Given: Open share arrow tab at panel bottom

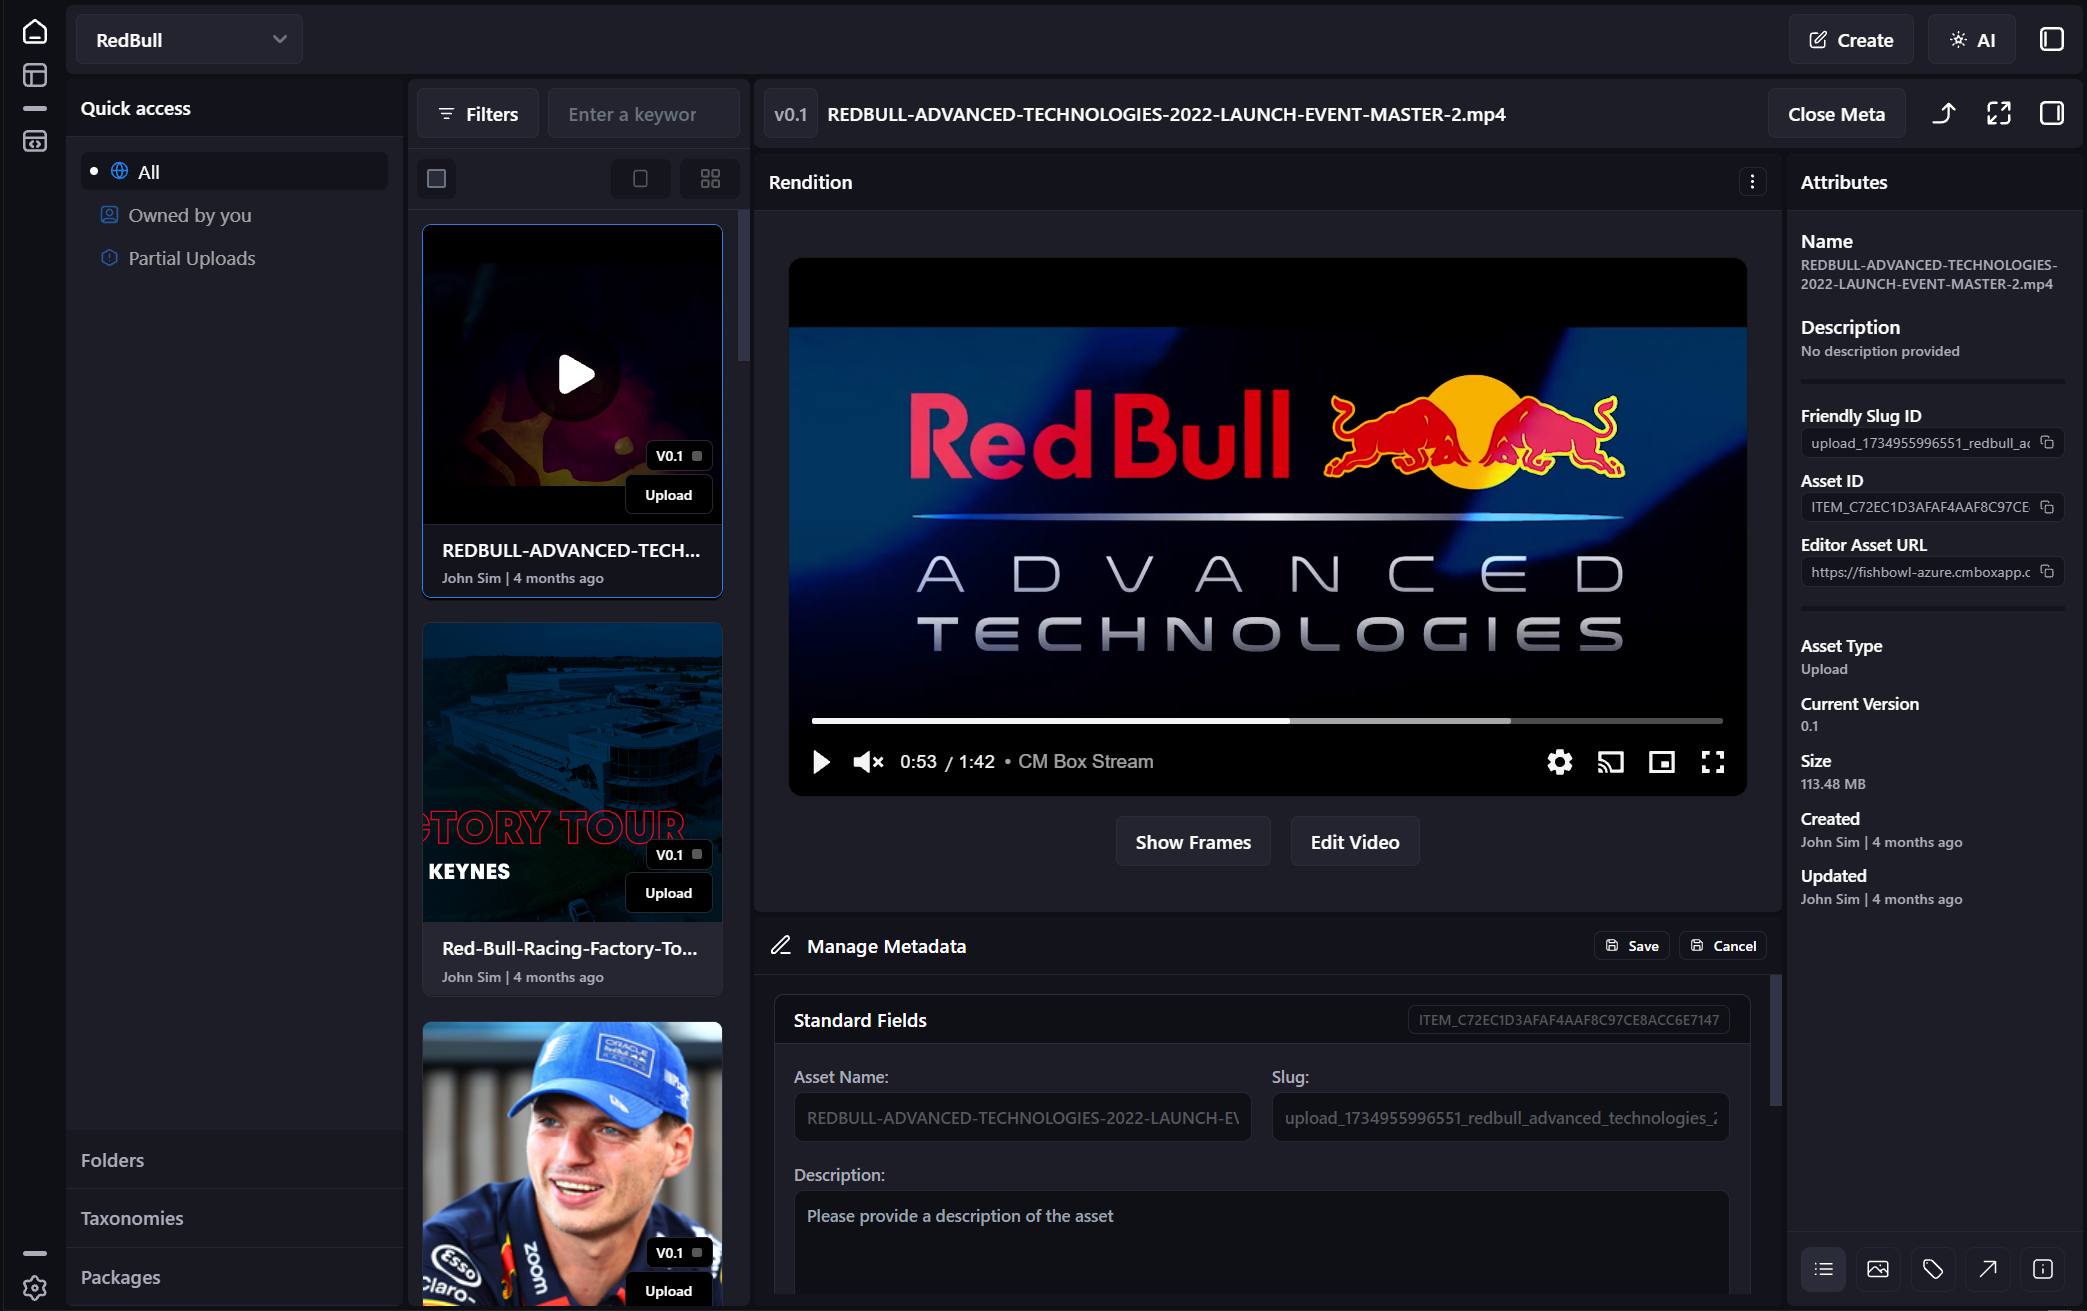Looking at the screenshot, I should [1988, 1269].
